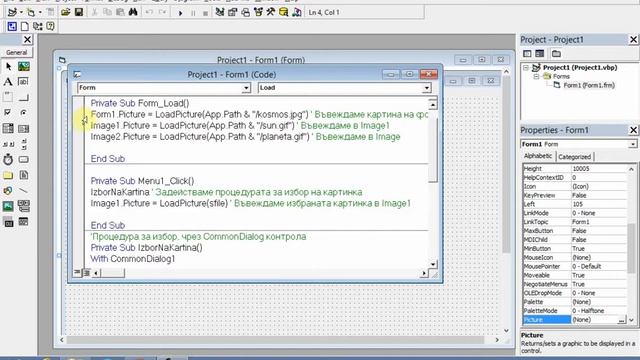Start the program with the Run arrow
Screen dimensions: 640x360
180,13
